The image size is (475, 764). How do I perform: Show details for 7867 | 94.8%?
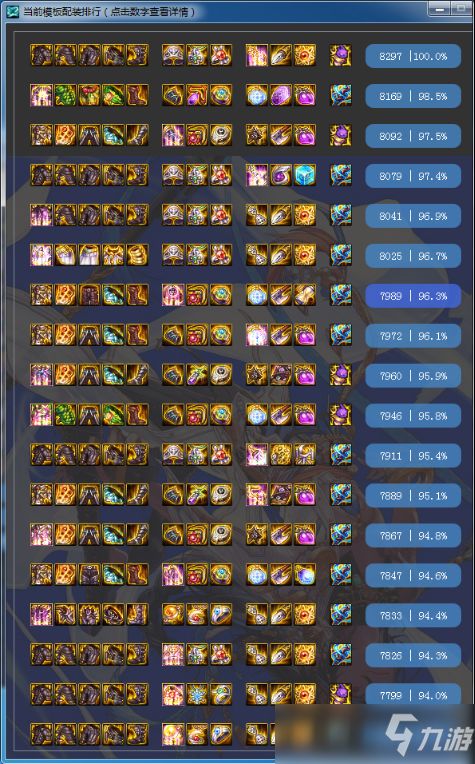(413, 535)
